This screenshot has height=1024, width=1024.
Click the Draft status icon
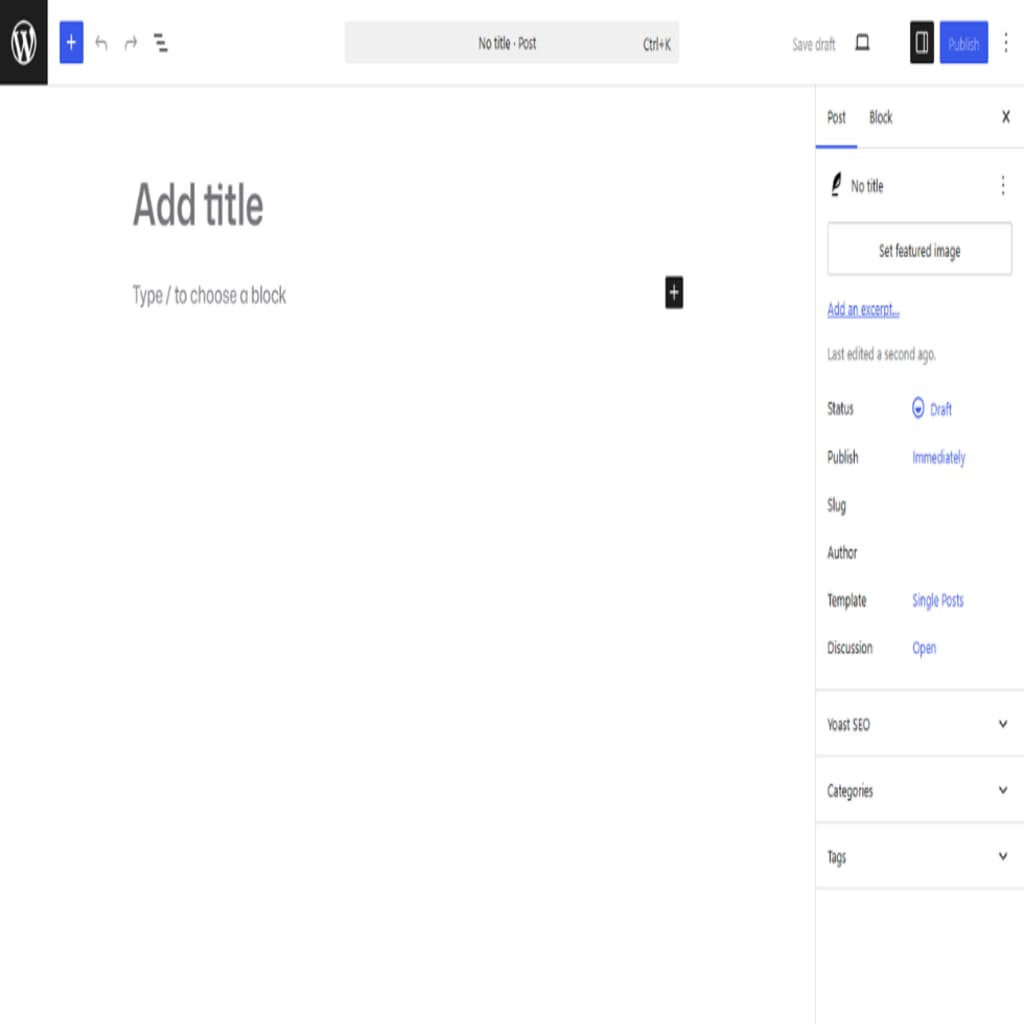918,408
